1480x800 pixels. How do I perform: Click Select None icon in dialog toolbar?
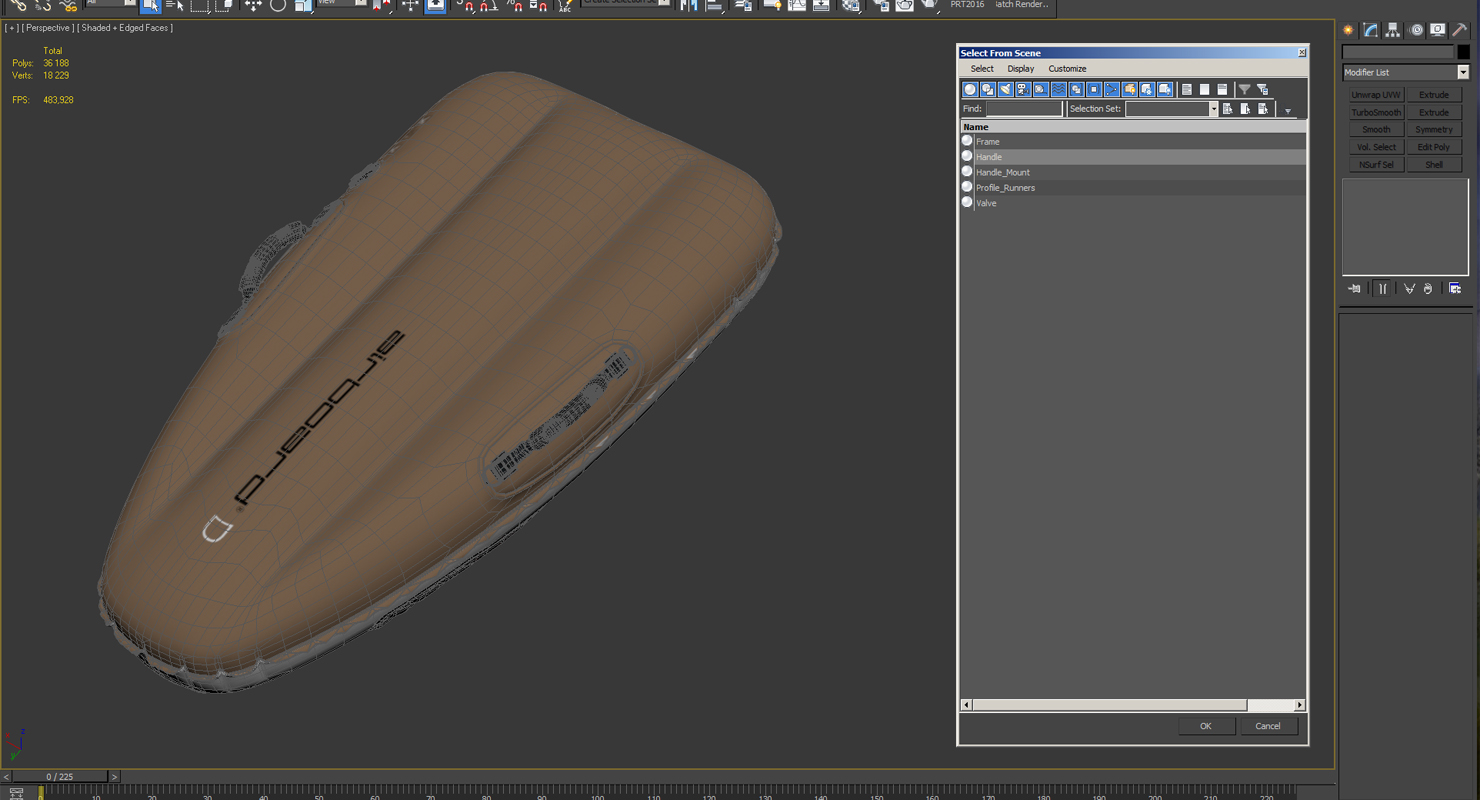(1204, 90)
